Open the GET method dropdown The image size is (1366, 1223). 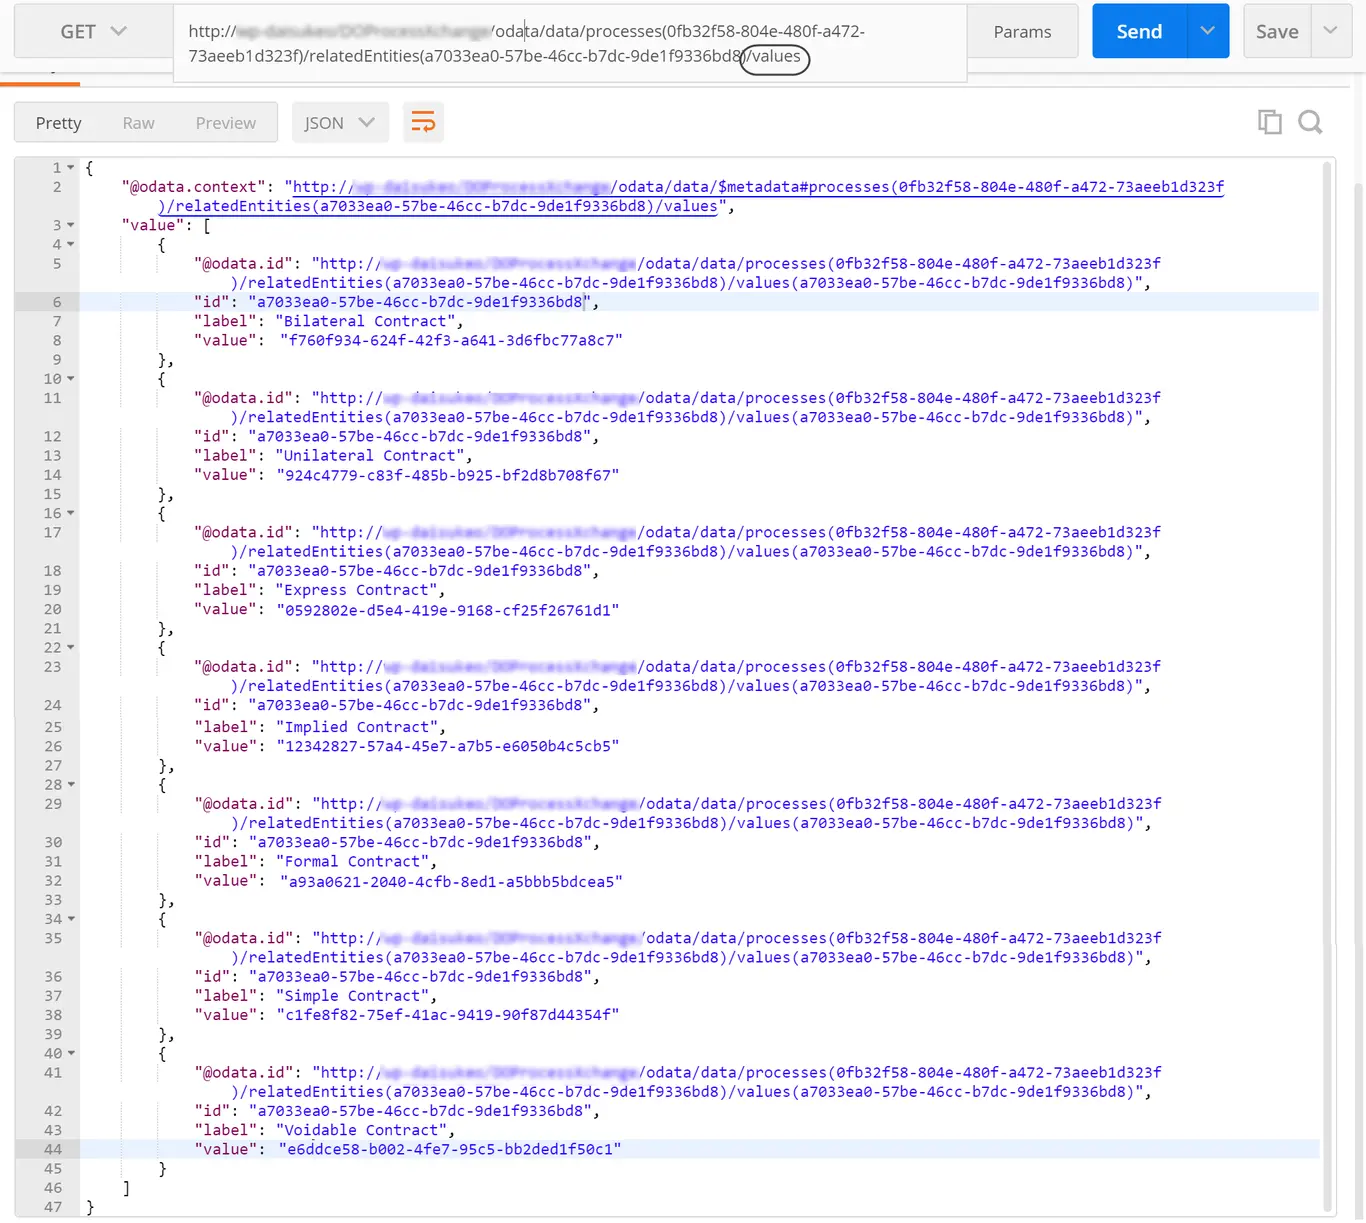click(93, 31)
